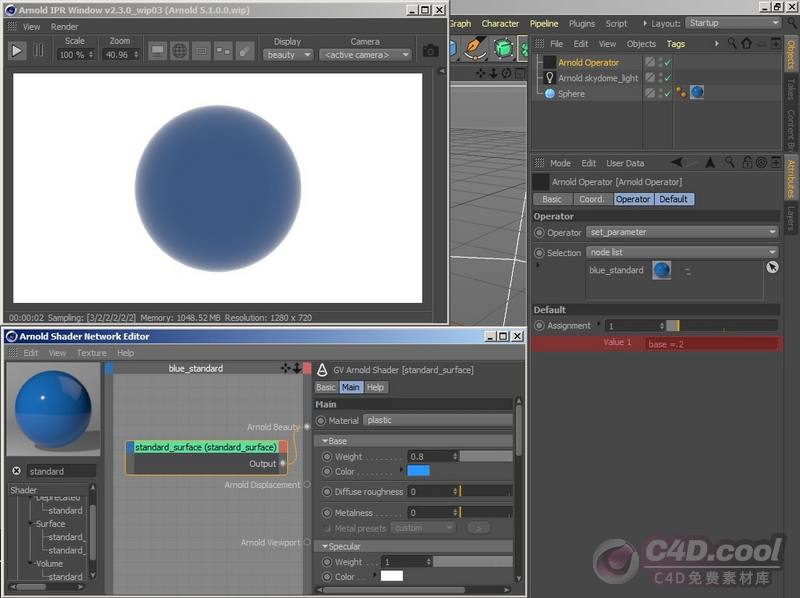Viewport: 800px width, 598px height.
Task: Switch to the Coord. tab of the Arnold Operator
Action: pyautogui.click(x=592, y=199)
